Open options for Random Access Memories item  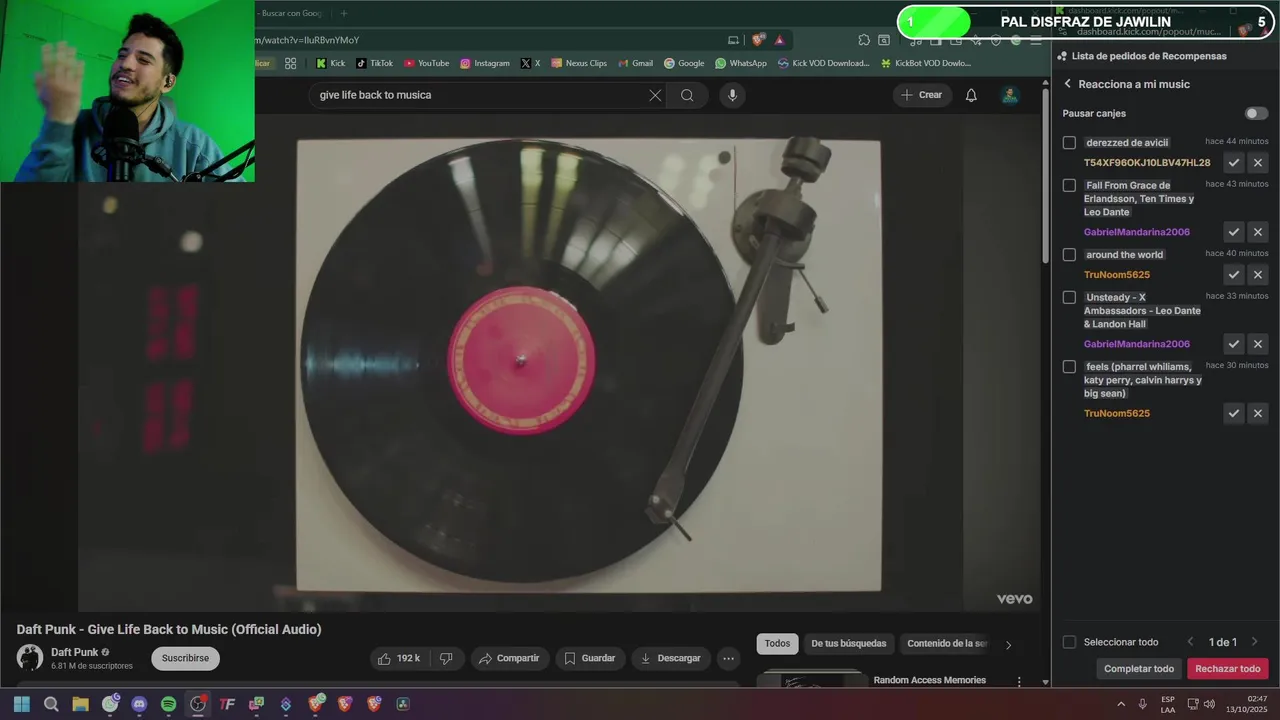1019,681
